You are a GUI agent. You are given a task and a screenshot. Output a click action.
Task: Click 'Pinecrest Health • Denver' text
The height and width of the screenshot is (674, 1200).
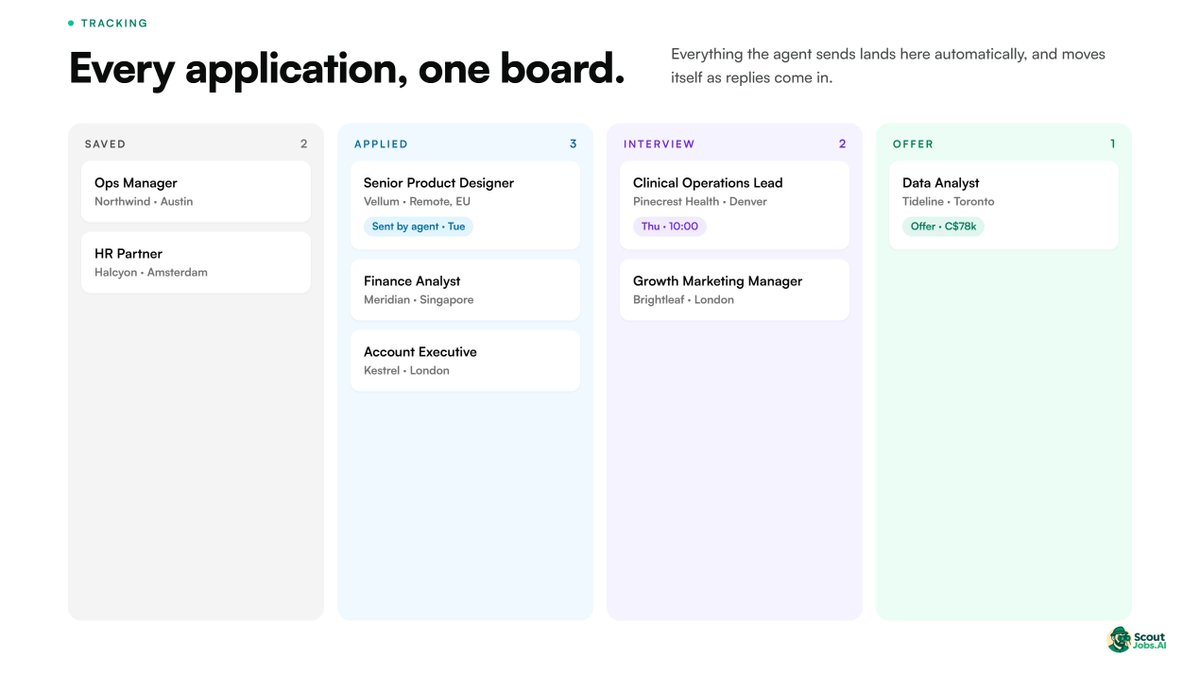(700, 202)
